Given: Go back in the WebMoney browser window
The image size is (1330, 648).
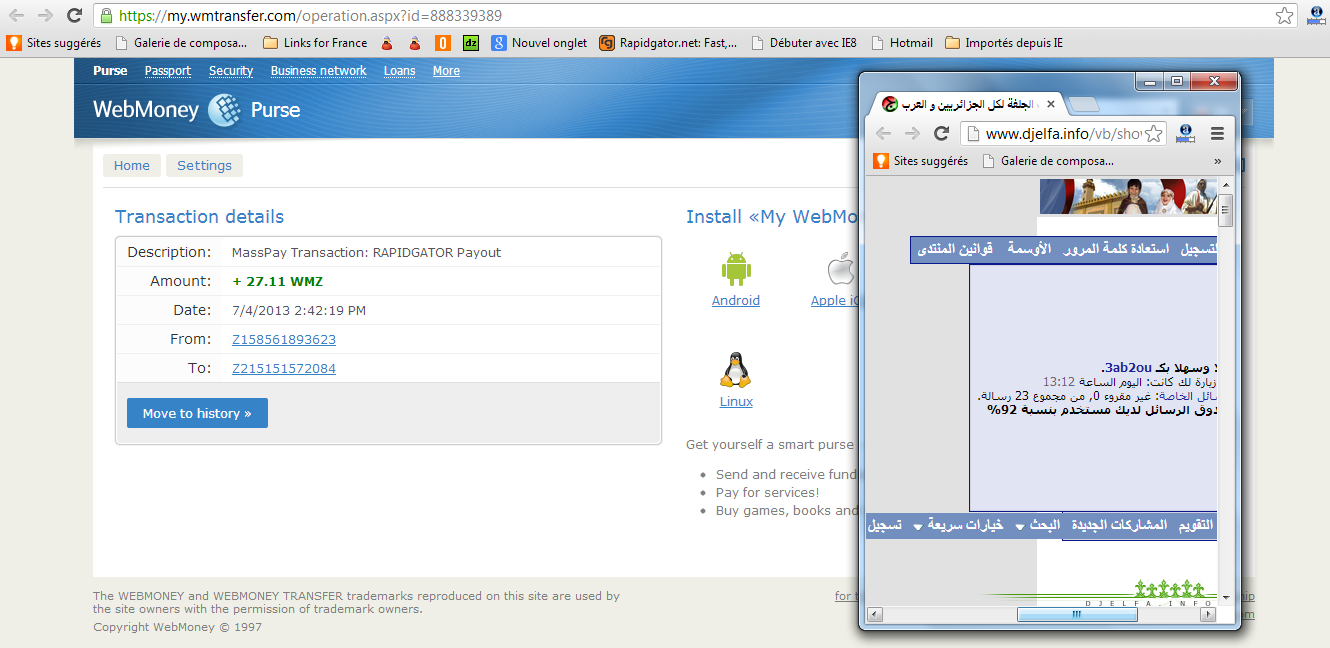Looking at the screenshot, I should (16, 16).
